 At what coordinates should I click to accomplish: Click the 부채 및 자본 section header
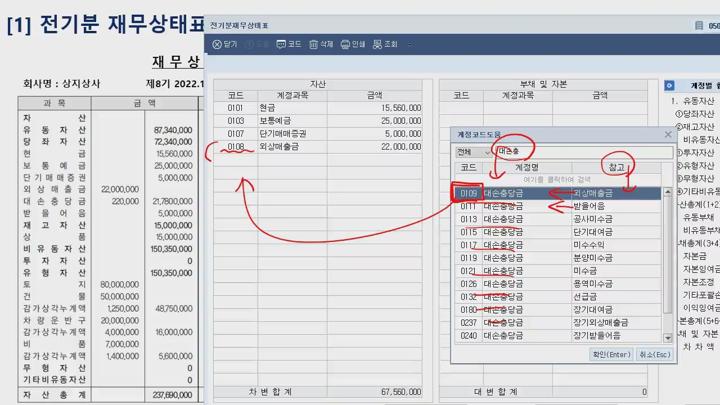tap(543, 84)
